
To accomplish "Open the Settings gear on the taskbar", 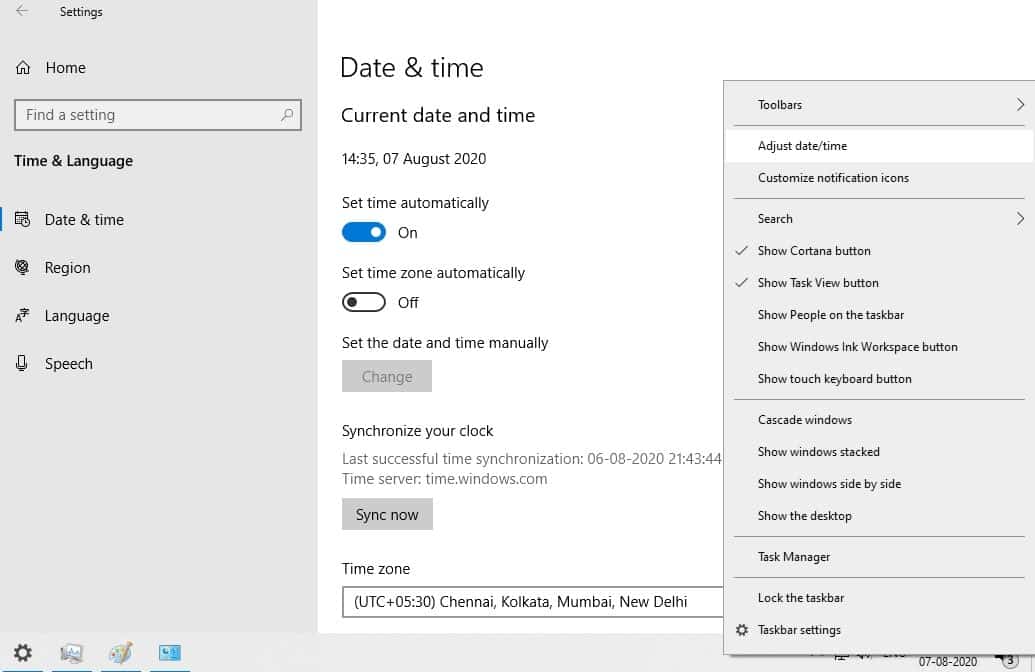I will [x=22, y=651].
